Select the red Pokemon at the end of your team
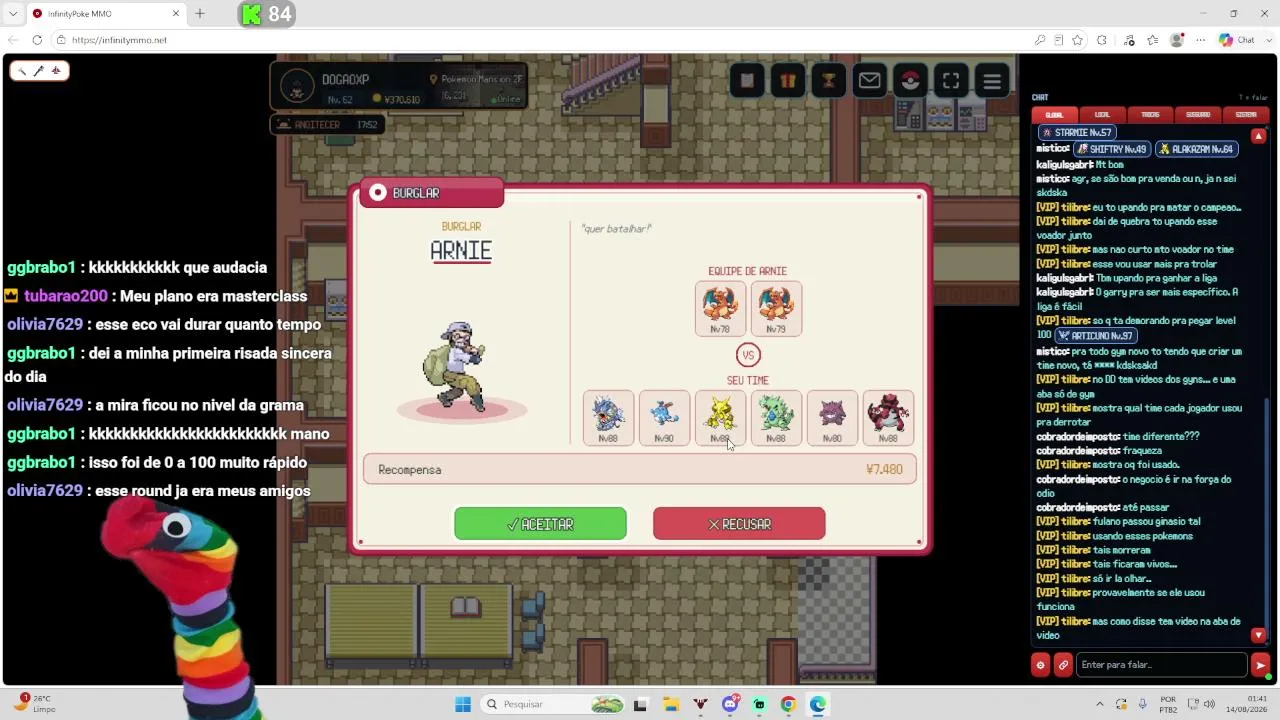Screen dimensions: 1280x720 [888, 418]
